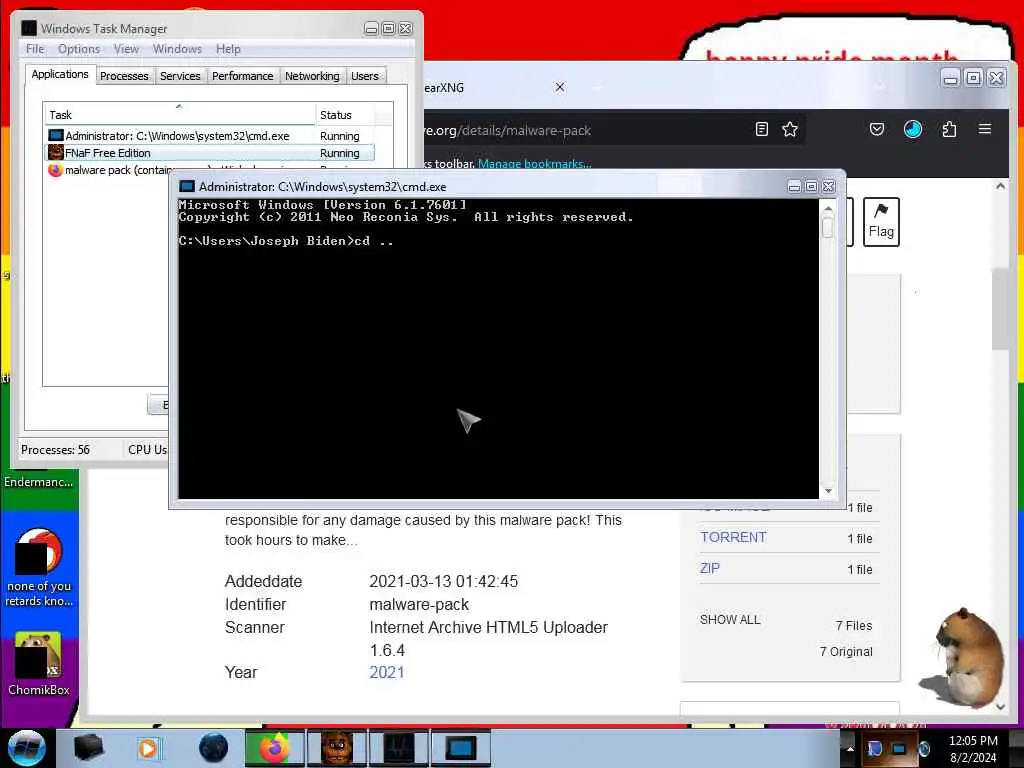This screenshot has height=768, width=1024.
Task: Click the Manage bookmarks link
Action: click(x=534, y=163)
